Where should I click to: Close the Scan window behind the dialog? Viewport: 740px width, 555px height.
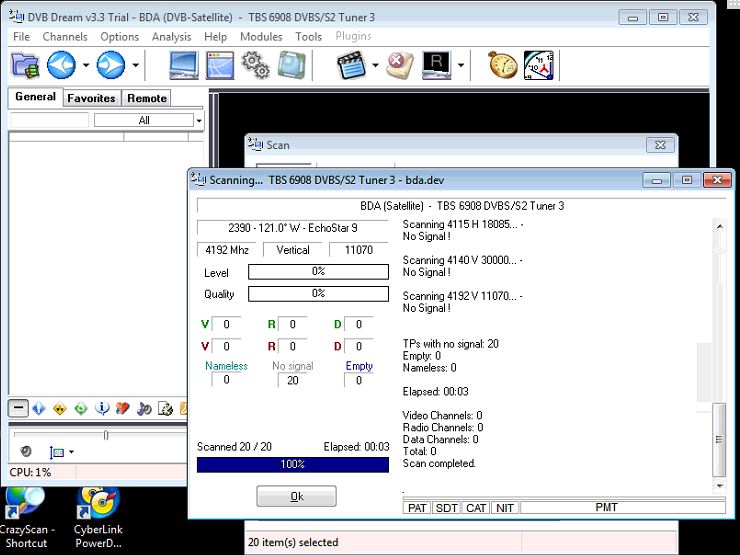[660, 145]
